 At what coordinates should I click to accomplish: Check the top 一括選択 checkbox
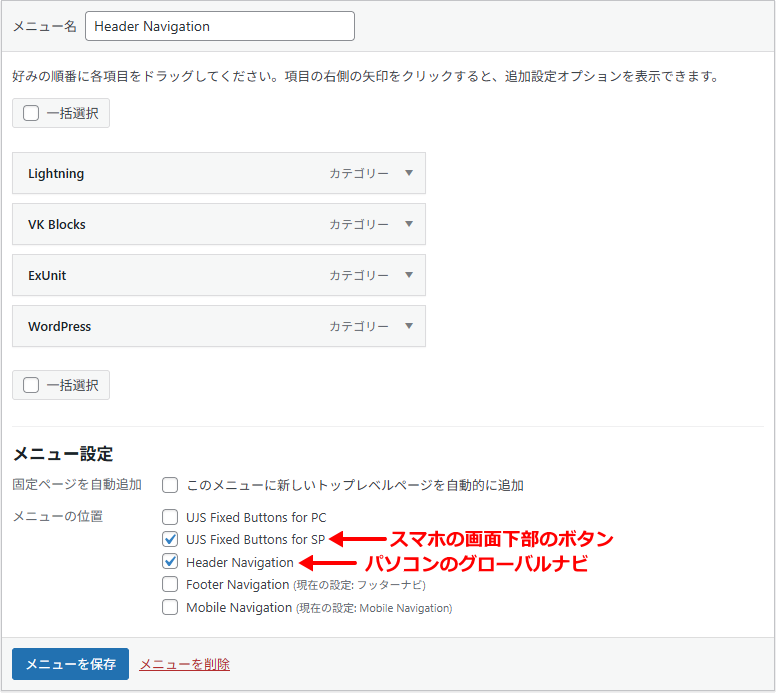pyautogui.click(x=31, y=113)
